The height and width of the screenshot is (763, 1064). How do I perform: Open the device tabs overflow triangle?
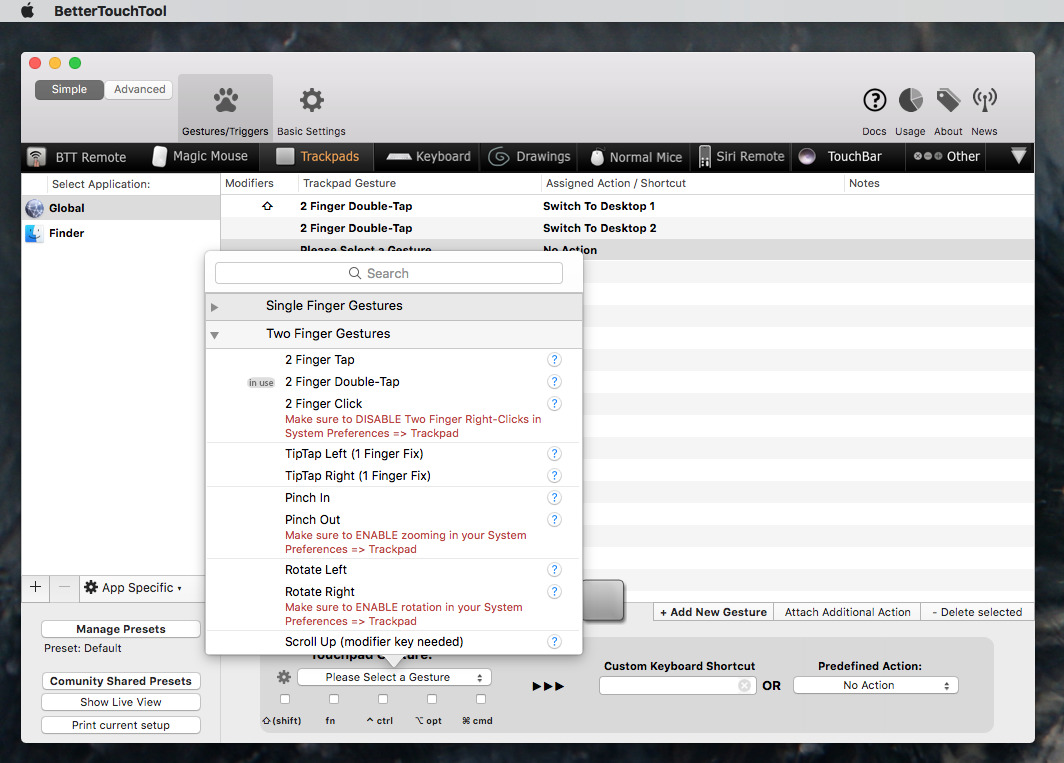tap(1018, 156)
